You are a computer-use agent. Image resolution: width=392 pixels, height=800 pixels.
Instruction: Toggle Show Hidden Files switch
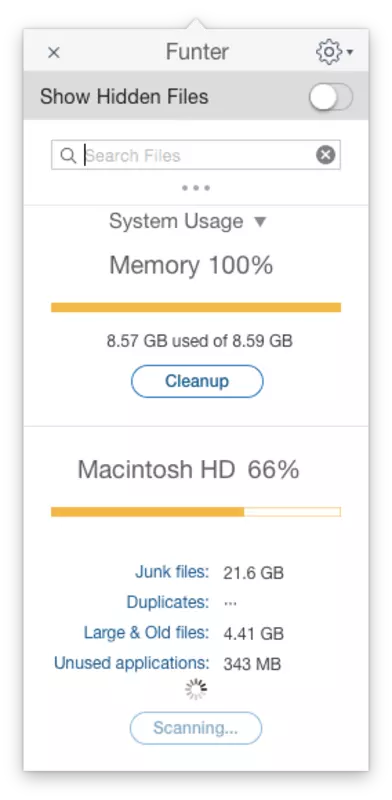point(331,96)
